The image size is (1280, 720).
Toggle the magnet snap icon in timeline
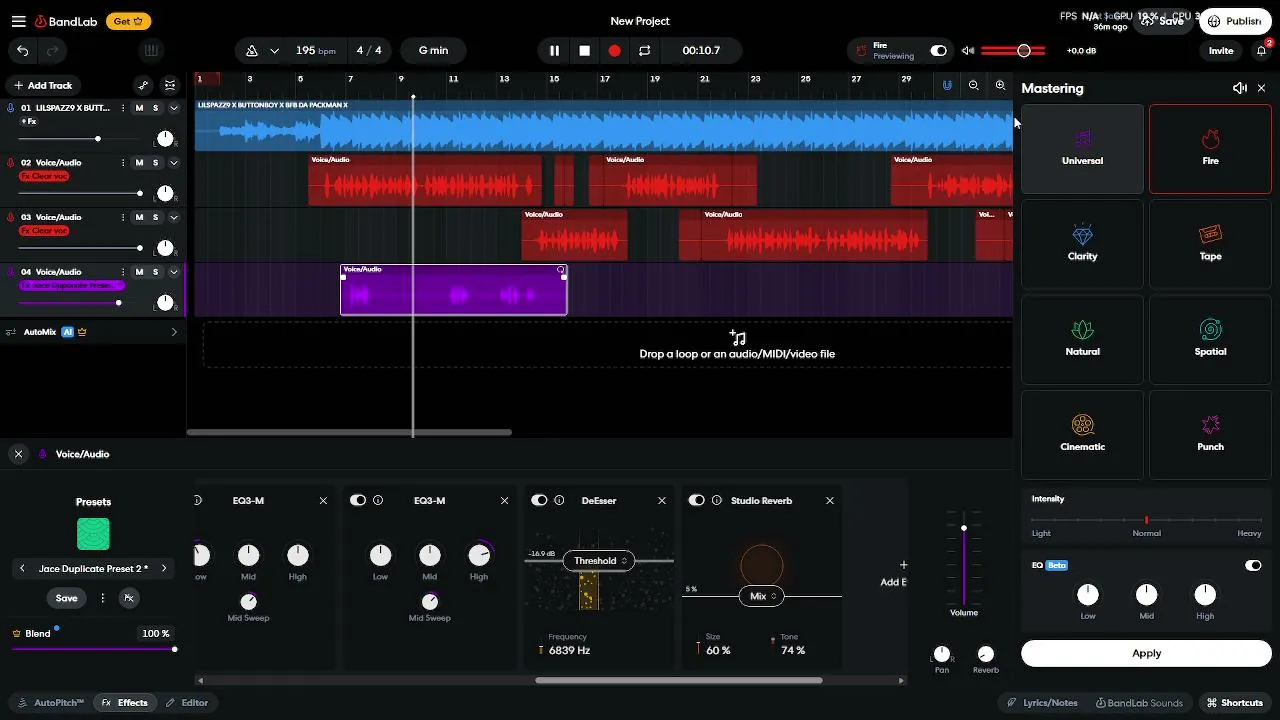[947, 86]
